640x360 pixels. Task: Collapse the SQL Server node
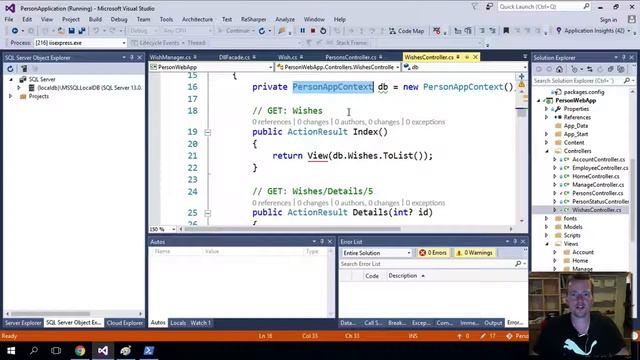[x=11, y=80]
